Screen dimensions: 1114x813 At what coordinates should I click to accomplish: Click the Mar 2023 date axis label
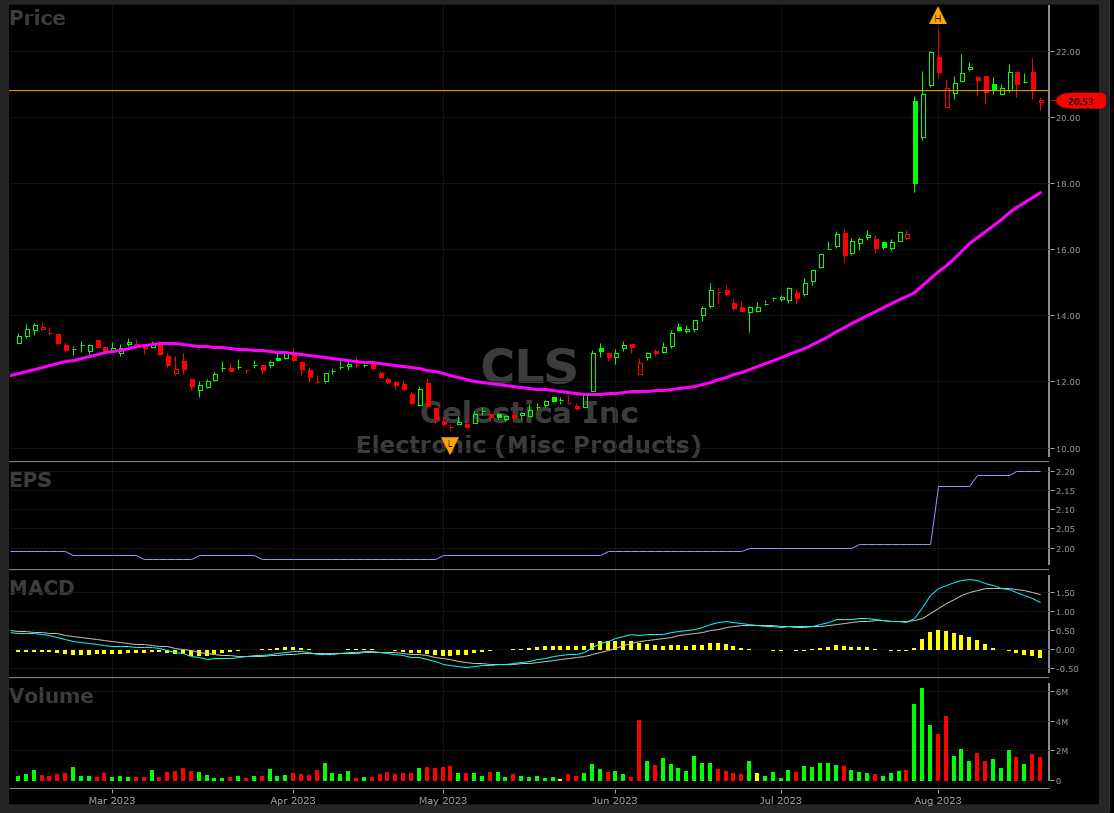point(112,800)
